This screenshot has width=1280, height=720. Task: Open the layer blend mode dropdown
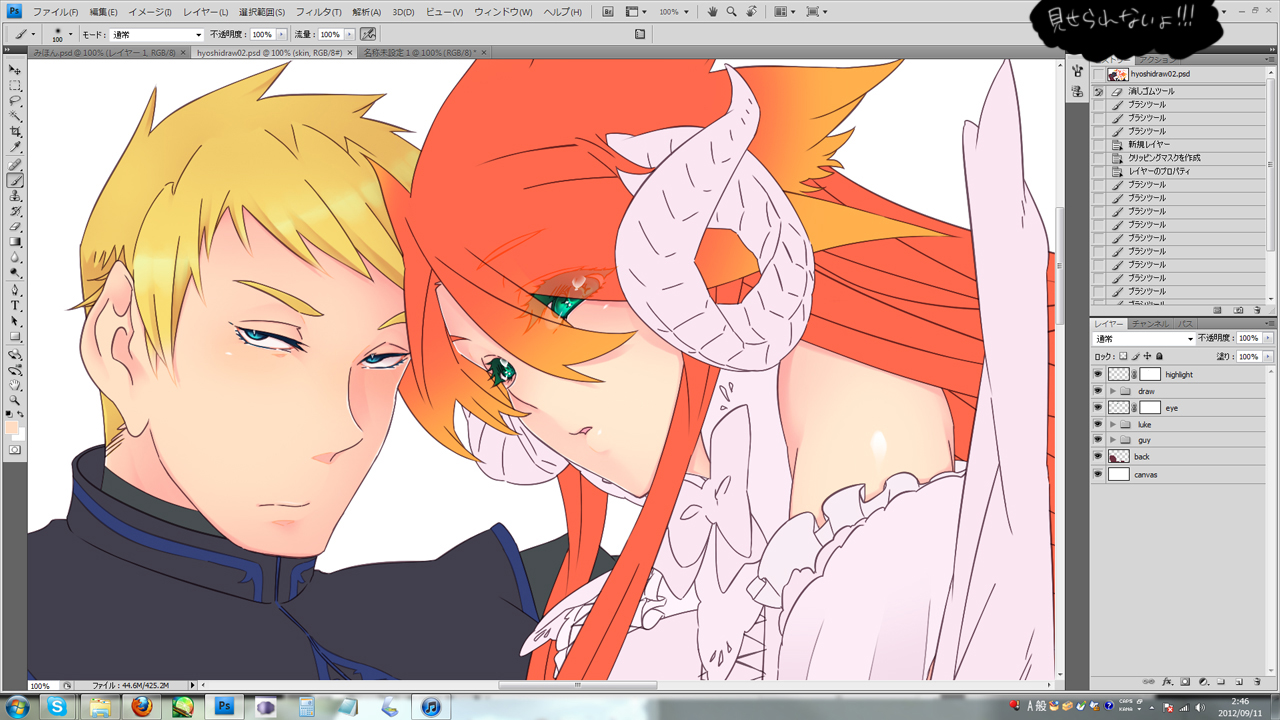[1144, 339]
